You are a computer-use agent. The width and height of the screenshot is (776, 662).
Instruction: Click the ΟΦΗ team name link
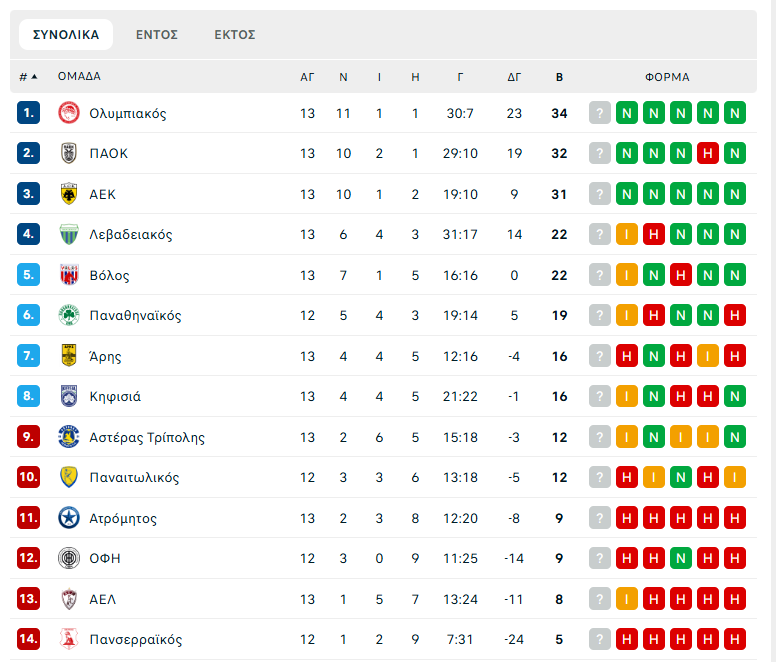tap(105, 558)
